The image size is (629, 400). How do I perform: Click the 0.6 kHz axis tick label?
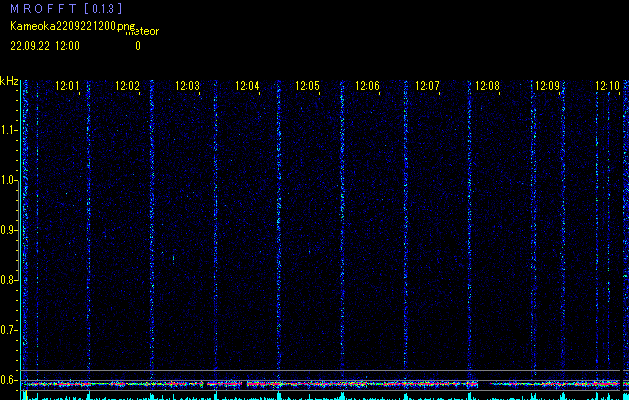[8, 380]
